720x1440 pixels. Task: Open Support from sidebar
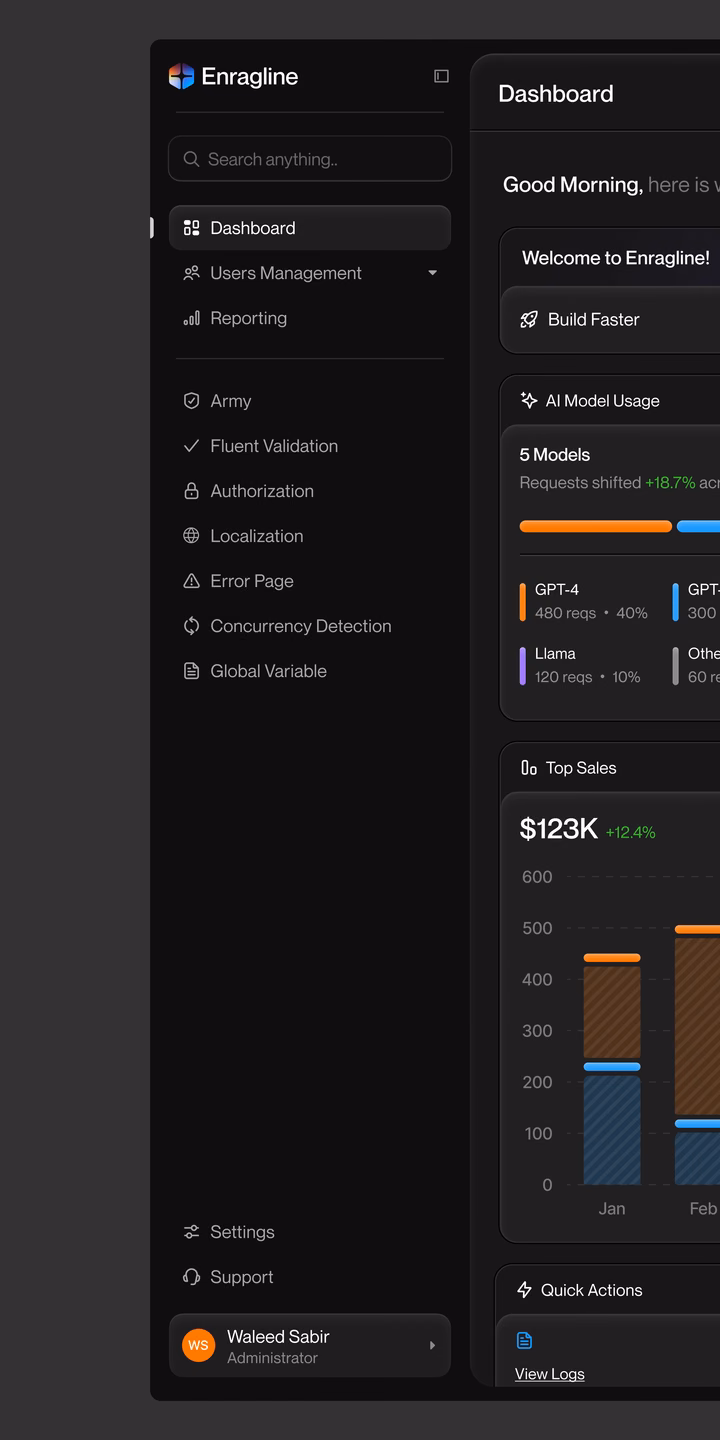pyautogui.click(x=310, y=1277)
